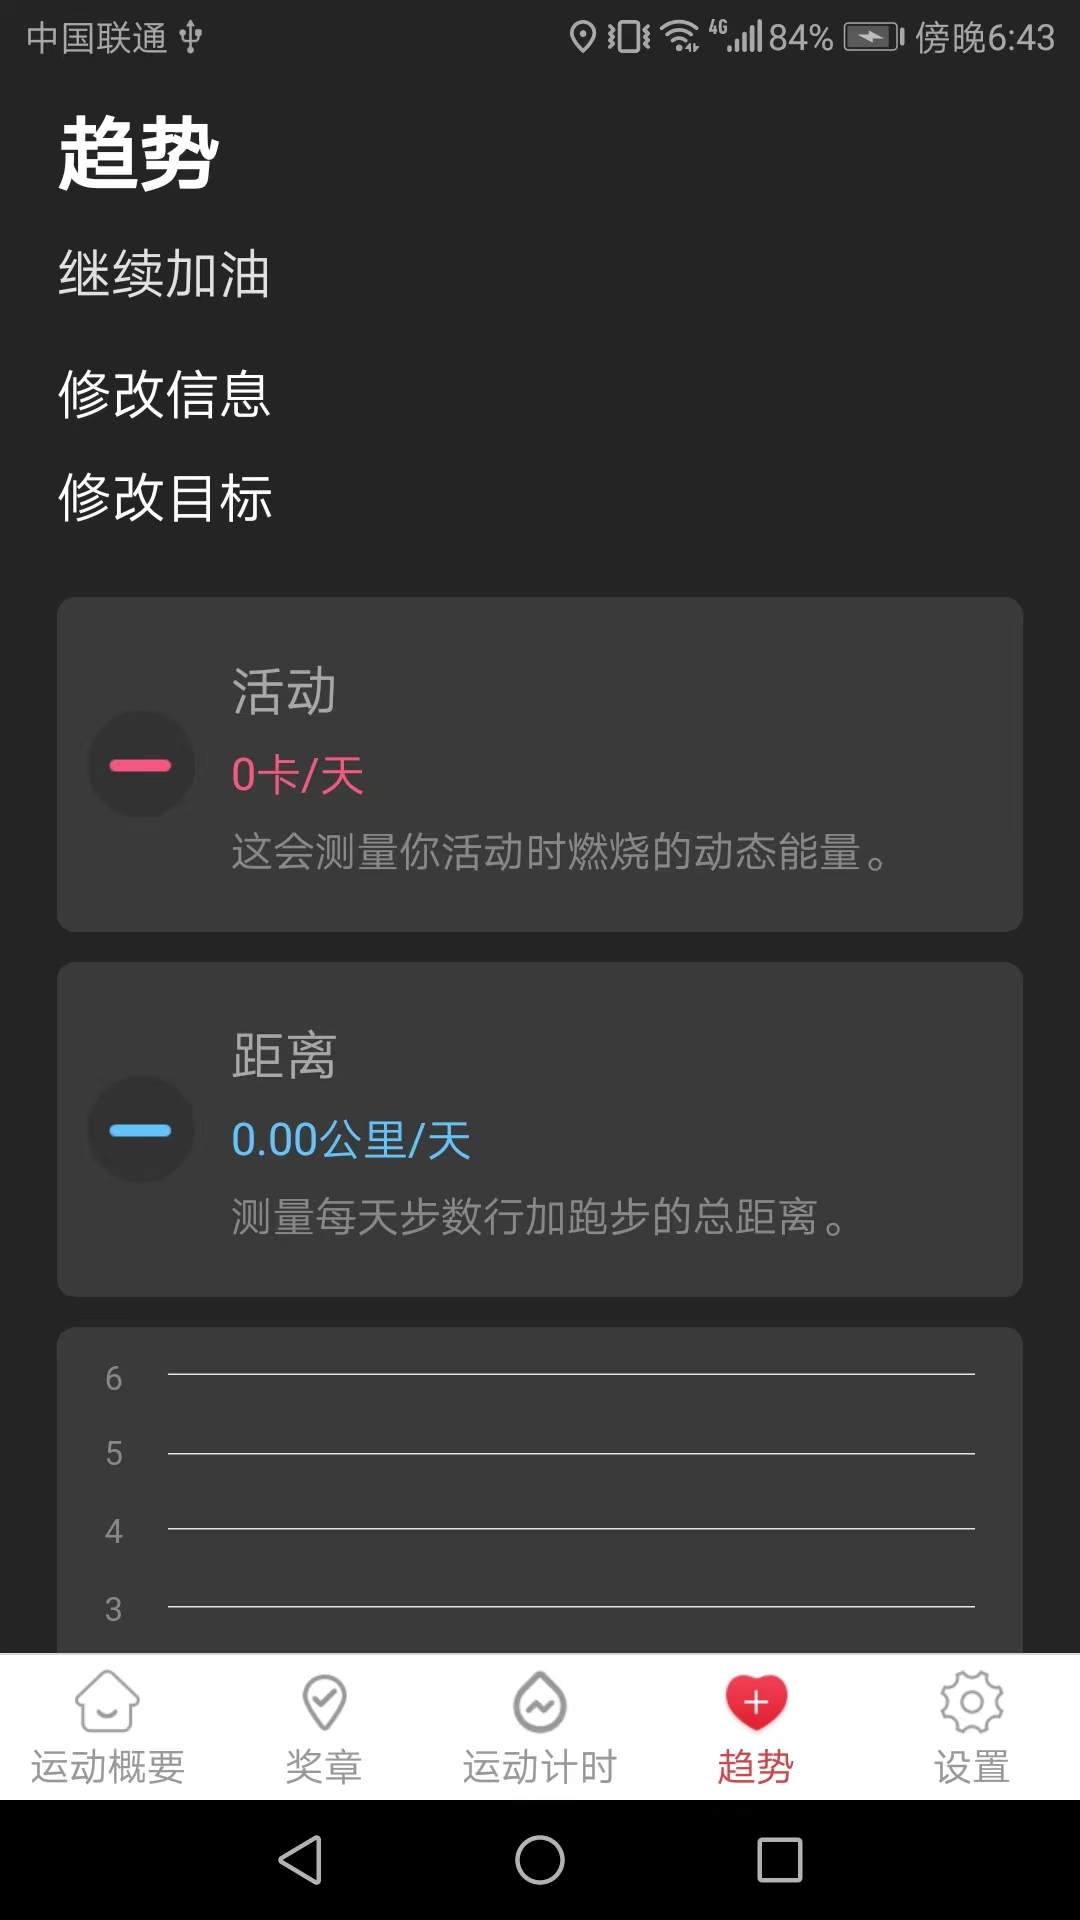Open the recent apps square button
Screen dimensions: 1080x1920
(780, 1860)
